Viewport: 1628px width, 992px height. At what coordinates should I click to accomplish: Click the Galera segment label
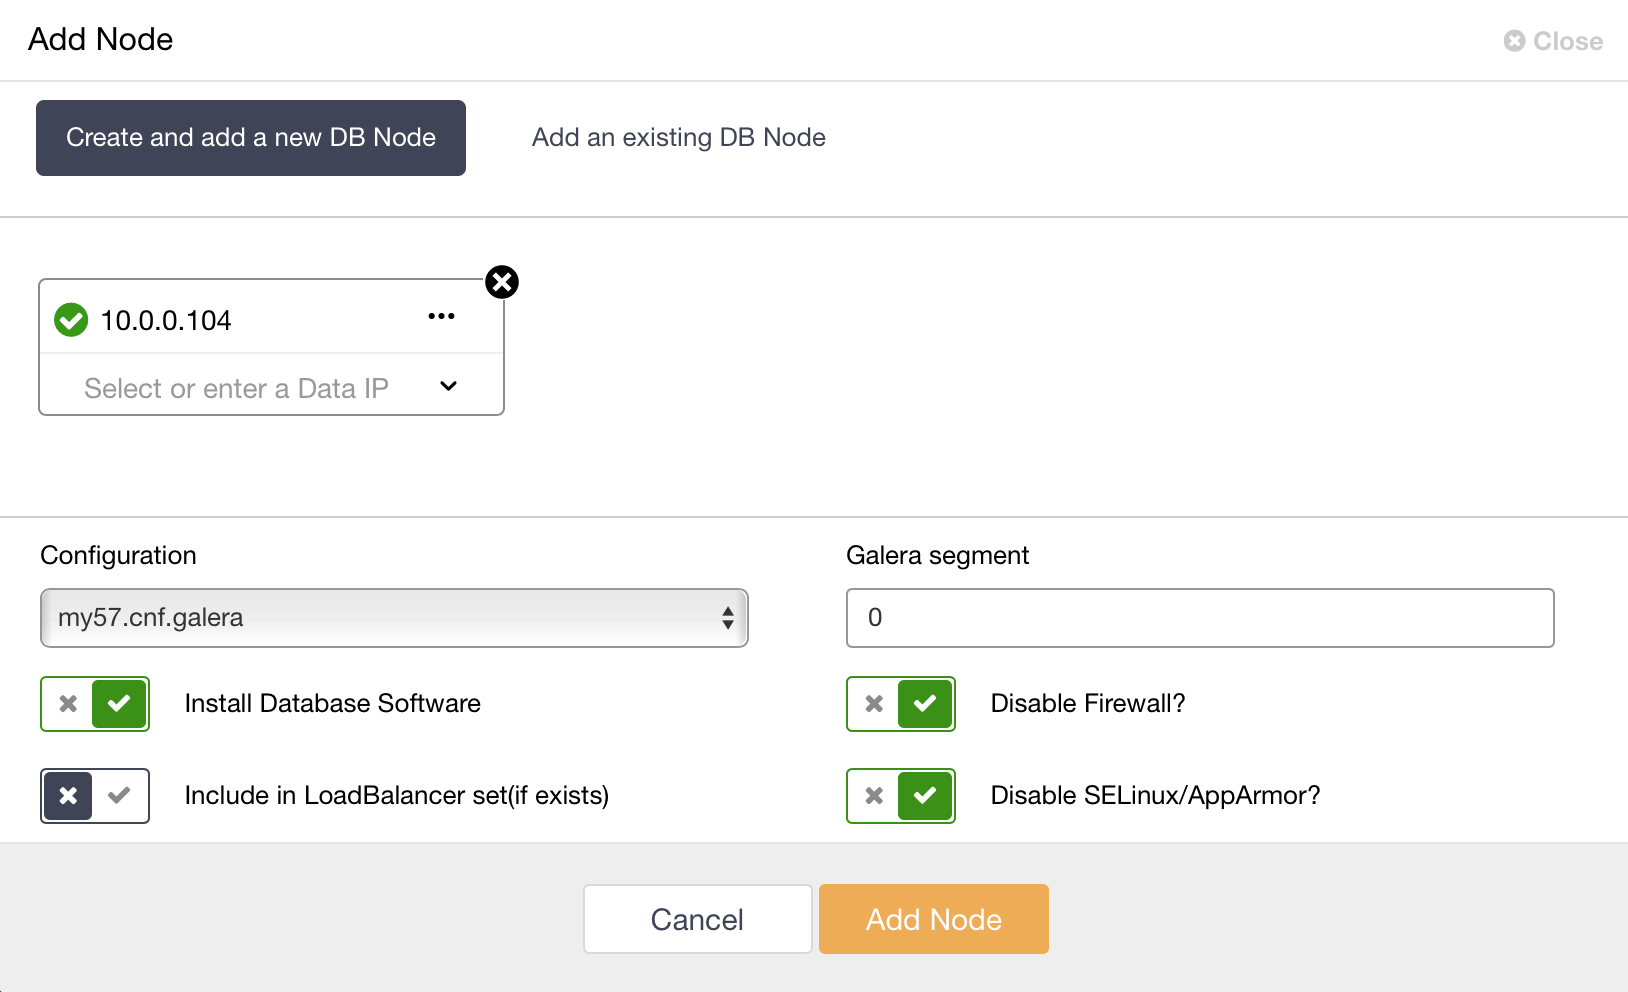pyautogui.click(x=938, y=556)
